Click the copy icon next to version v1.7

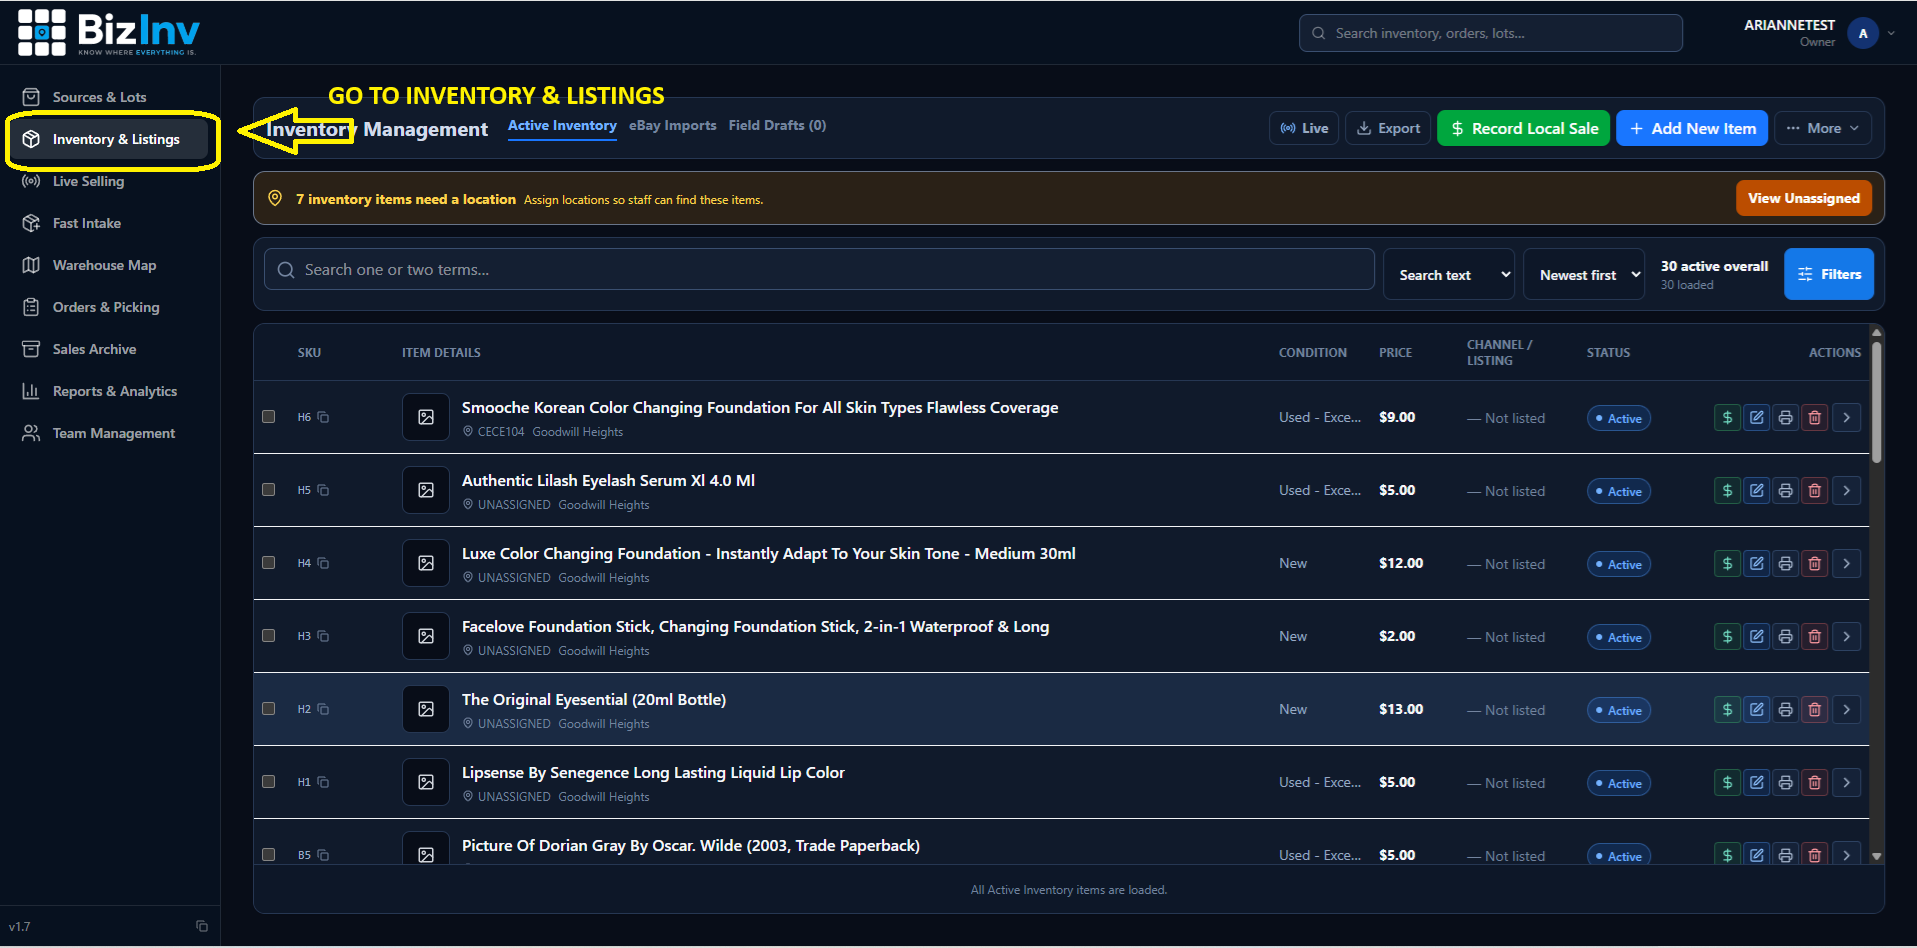click(x=202, y=926)
